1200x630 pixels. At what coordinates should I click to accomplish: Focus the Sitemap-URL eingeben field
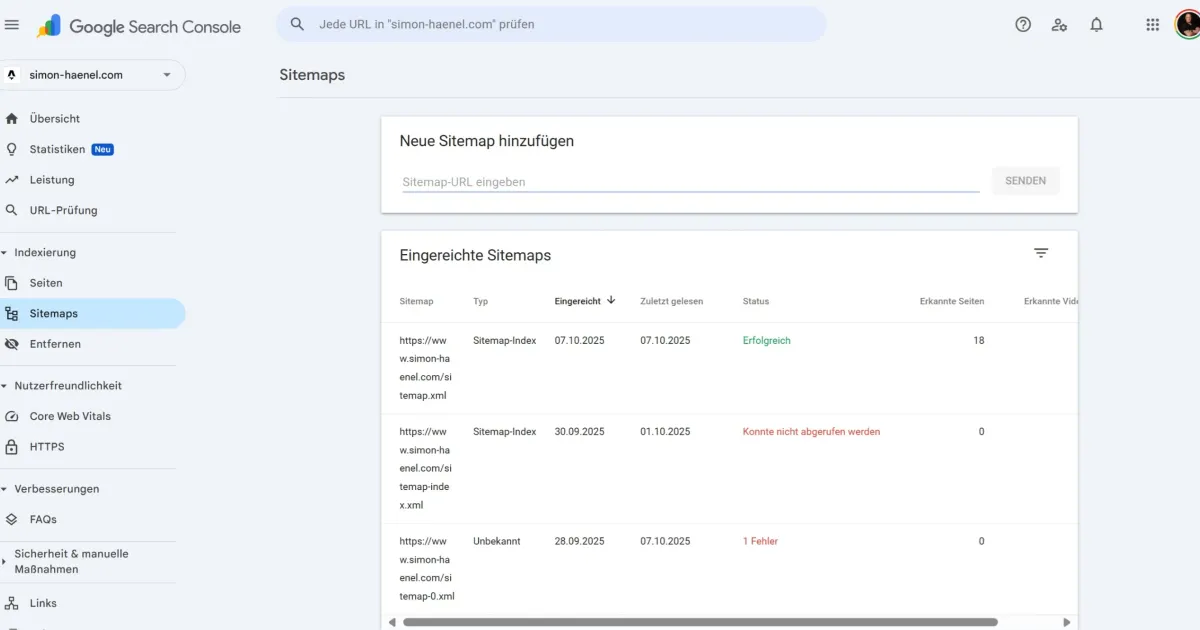coord(690,181)
